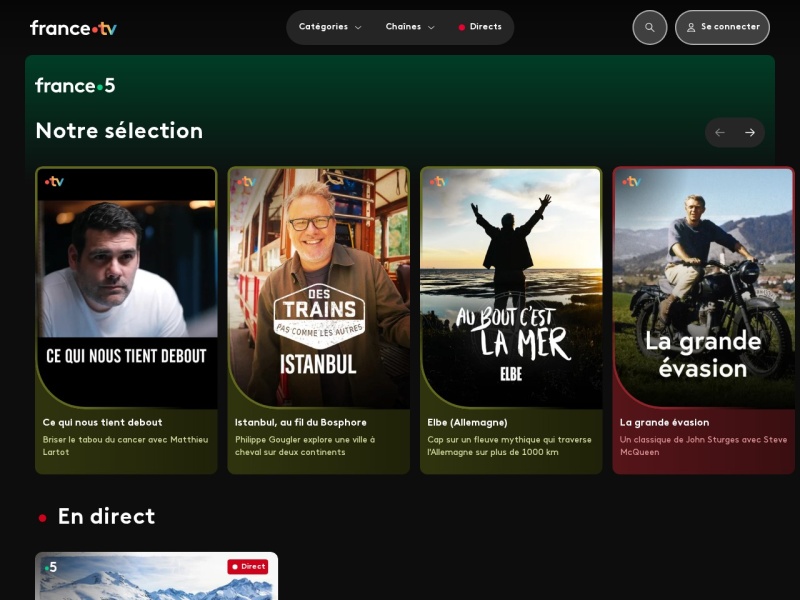The width and height of the screenshot is (800, 600).
Task: Open the france.tv home logo
Action: 73,28
